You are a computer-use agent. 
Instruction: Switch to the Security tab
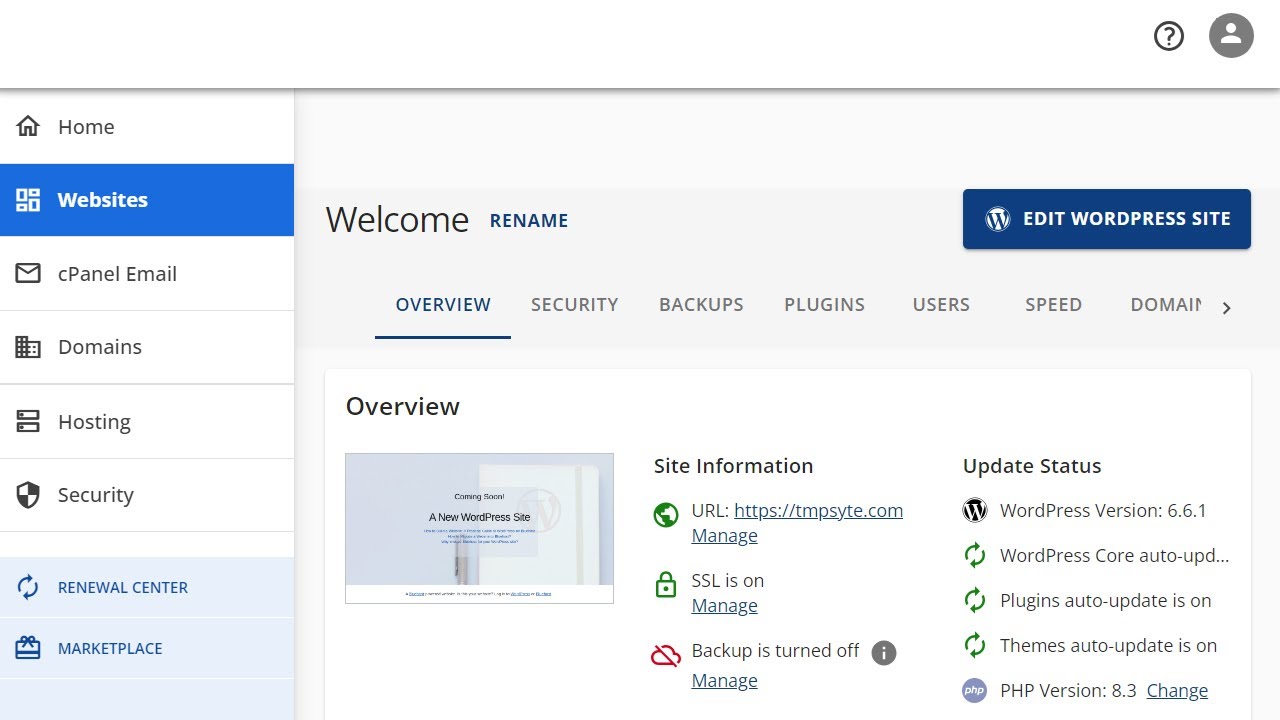(x=575, y=305)
